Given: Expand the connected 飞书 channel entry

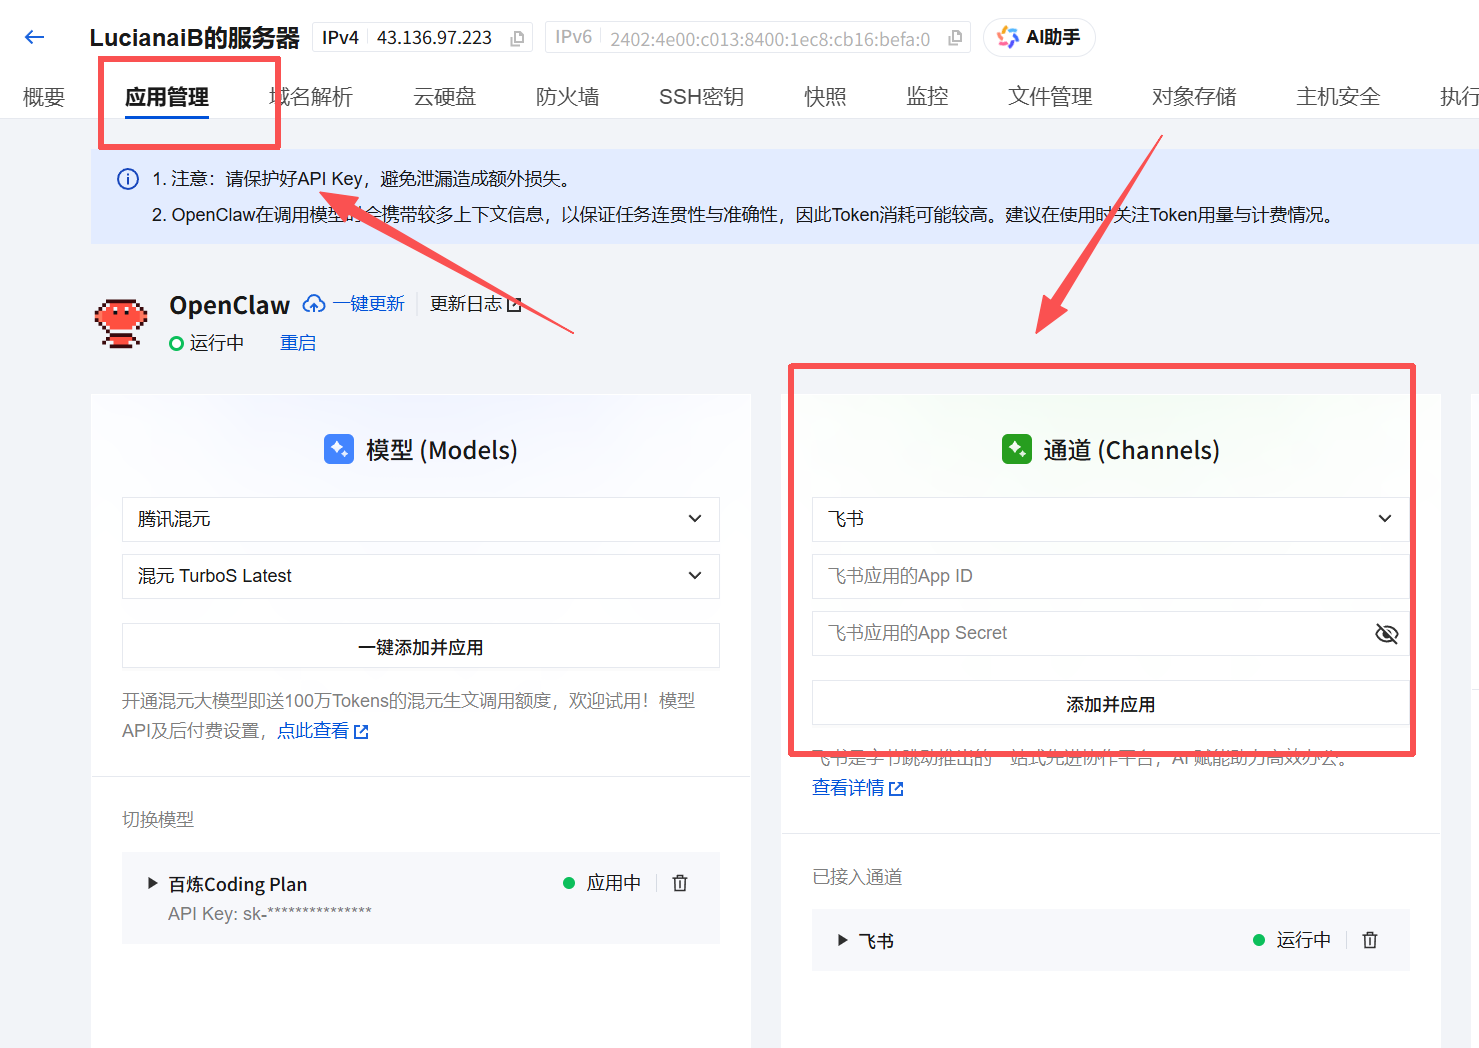Looking at the screenshot, I should 843,940.
